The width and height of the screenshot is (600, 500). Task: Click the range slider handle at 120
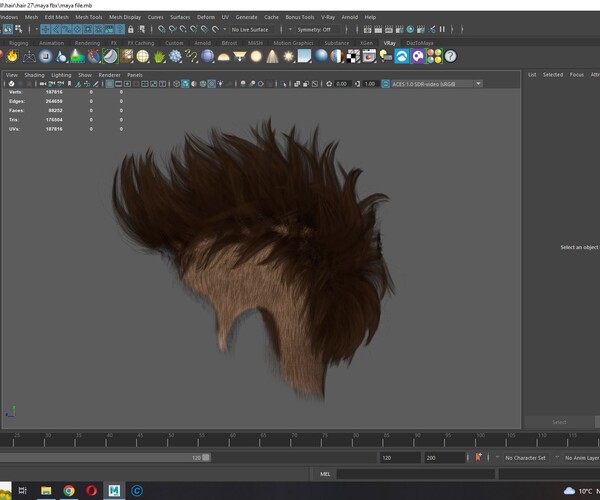coord(206,457)
